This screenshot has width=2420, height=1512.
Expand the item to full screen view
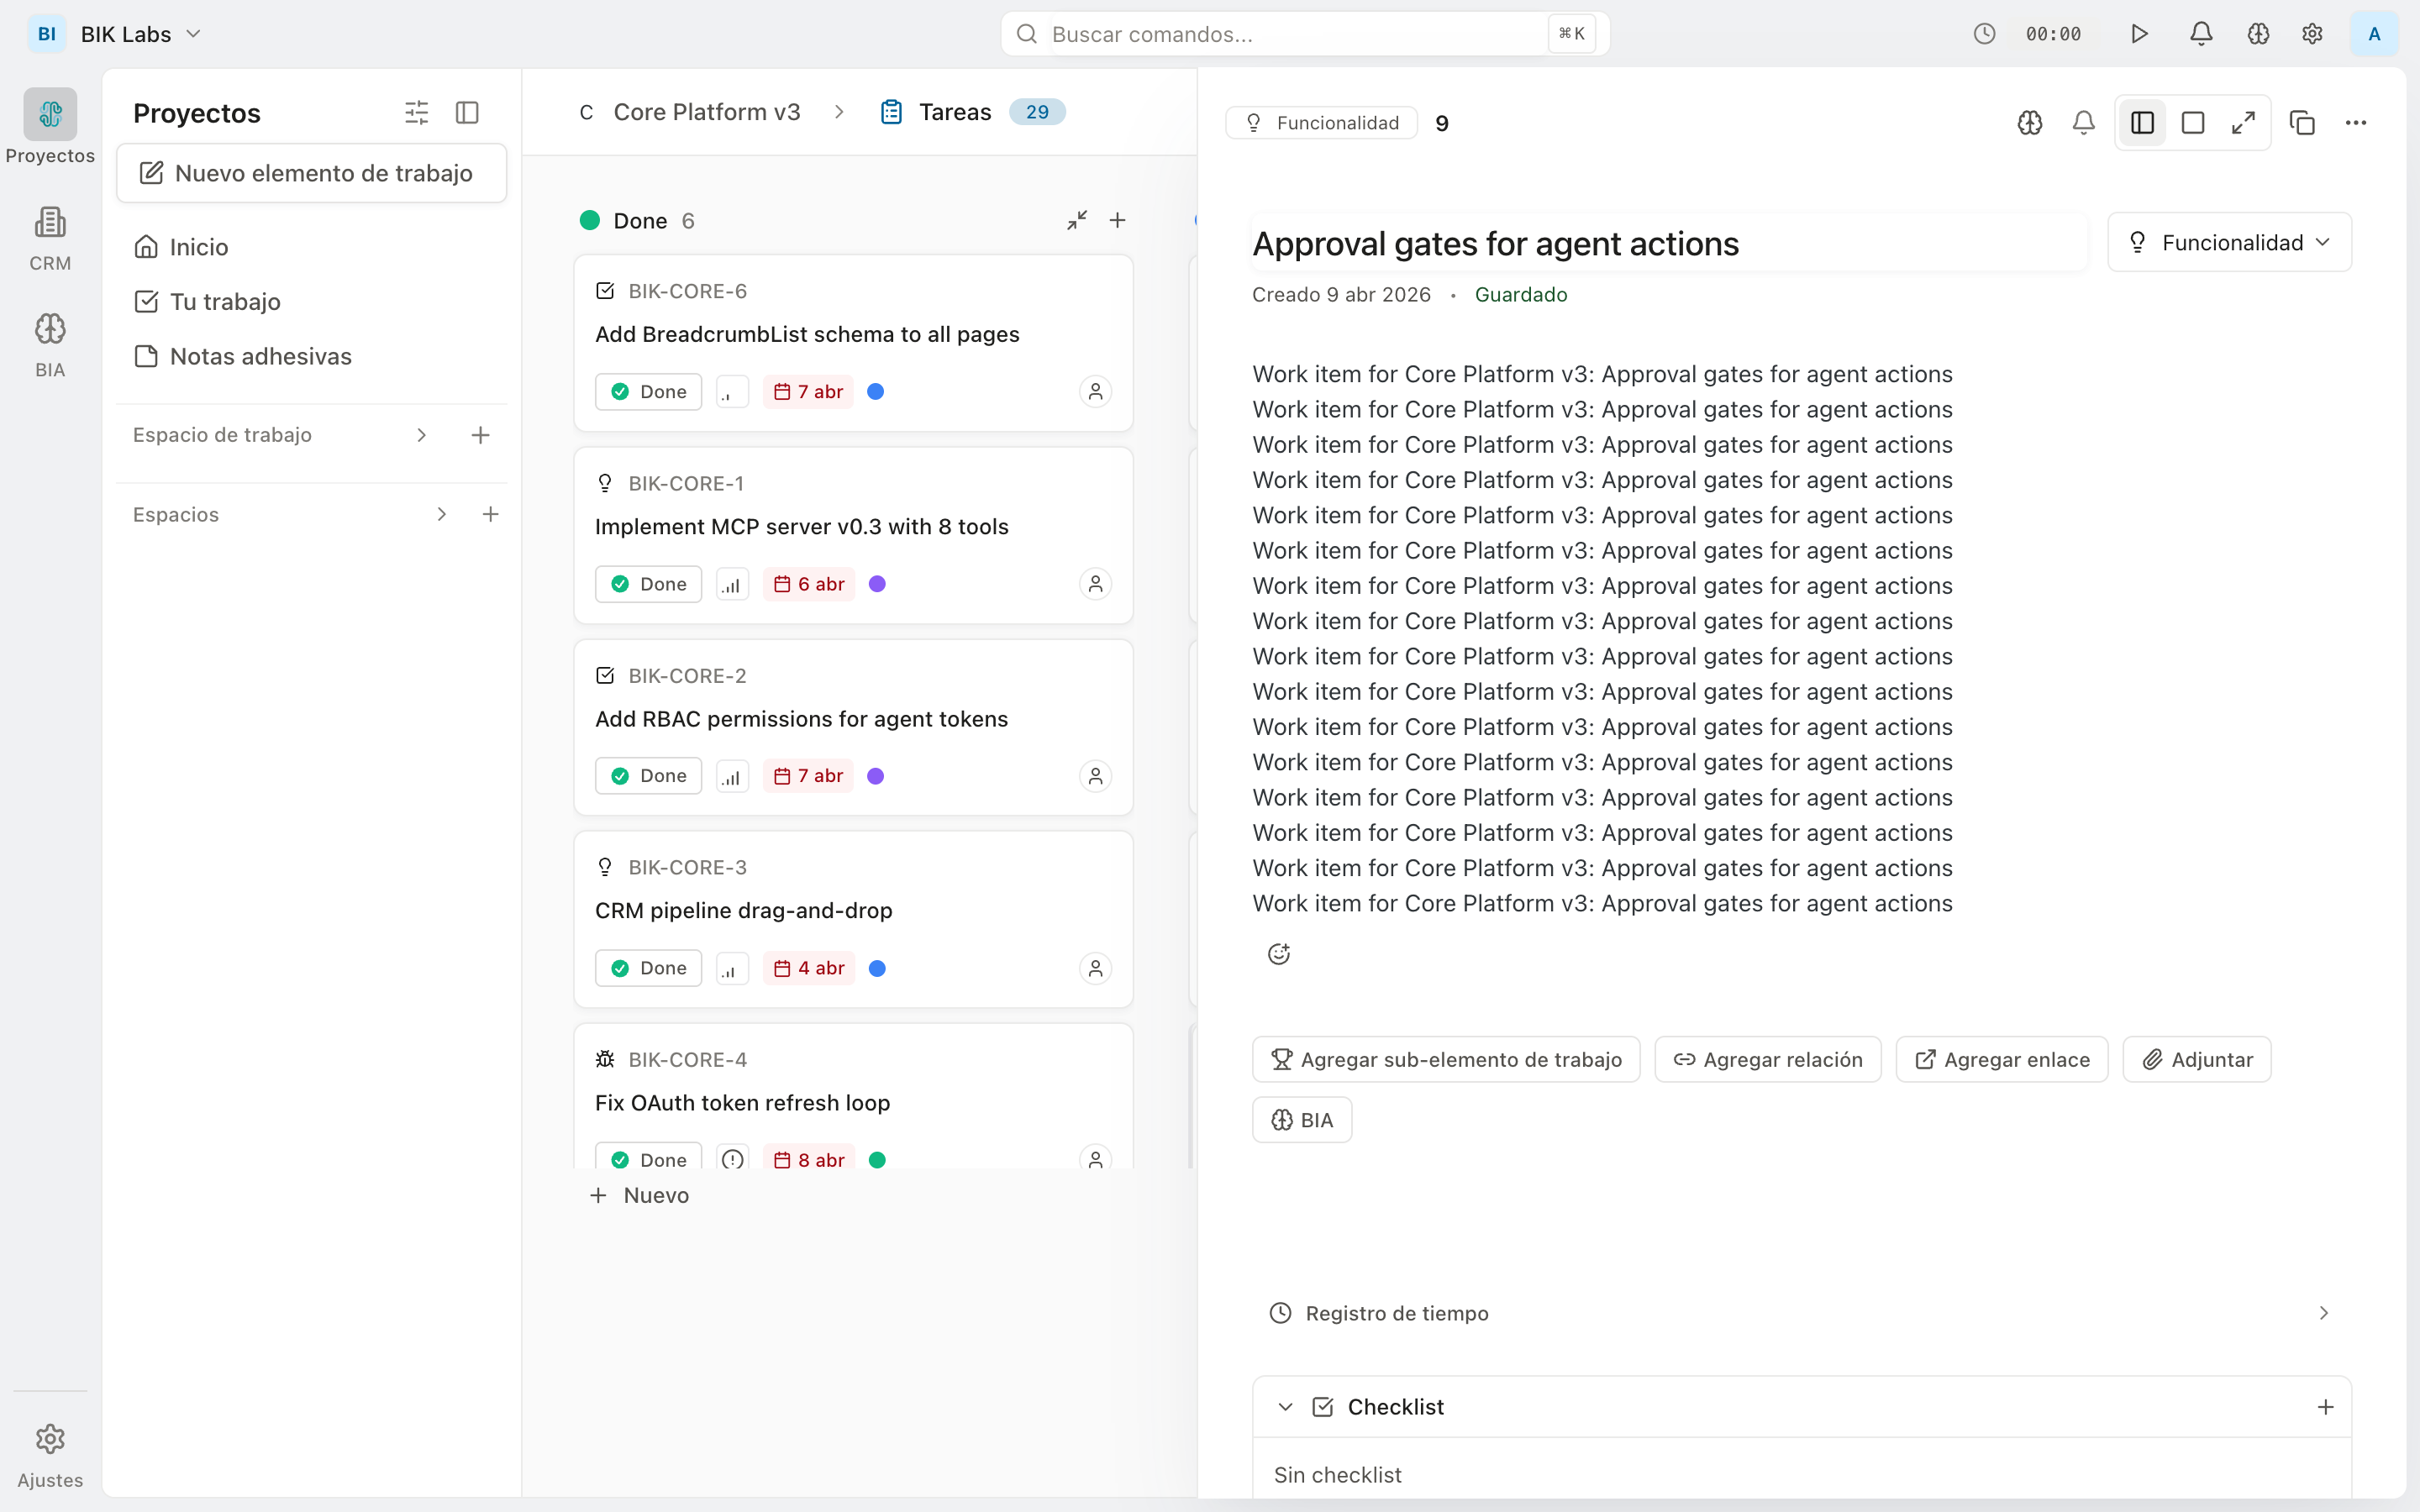[2244, 122]
